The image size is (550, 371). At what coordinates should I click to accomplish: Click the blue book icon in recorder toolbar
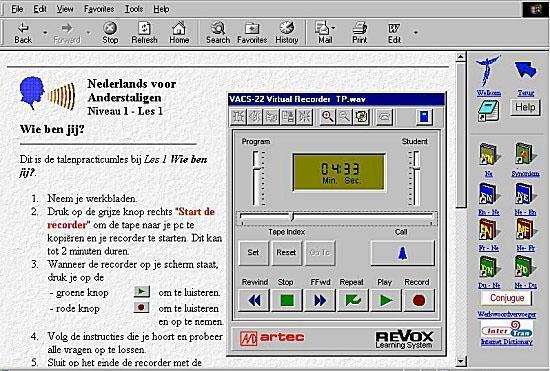(424, 117)
